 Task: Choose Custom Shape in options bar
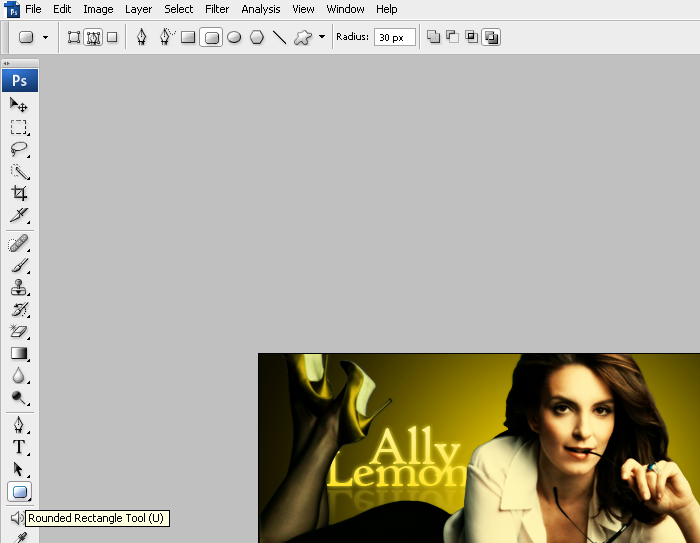(303, 38)
